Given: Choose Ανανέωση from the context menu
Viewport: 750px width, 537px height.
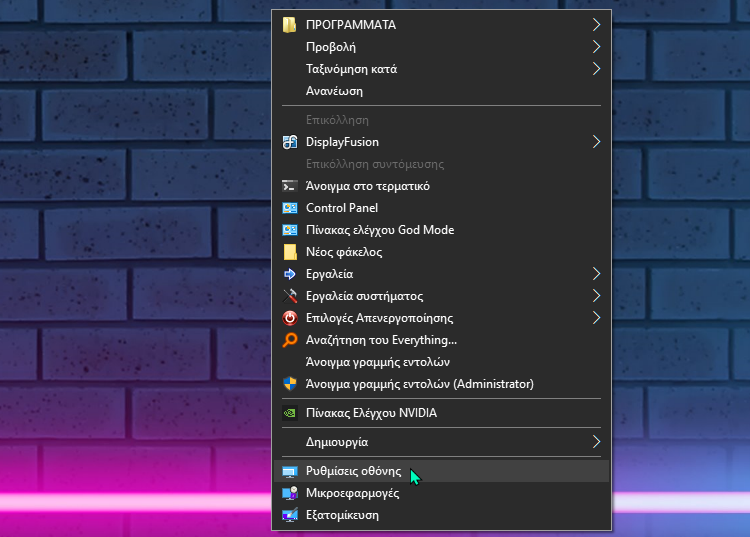Looking at the screenshot, I should (441, 91).
